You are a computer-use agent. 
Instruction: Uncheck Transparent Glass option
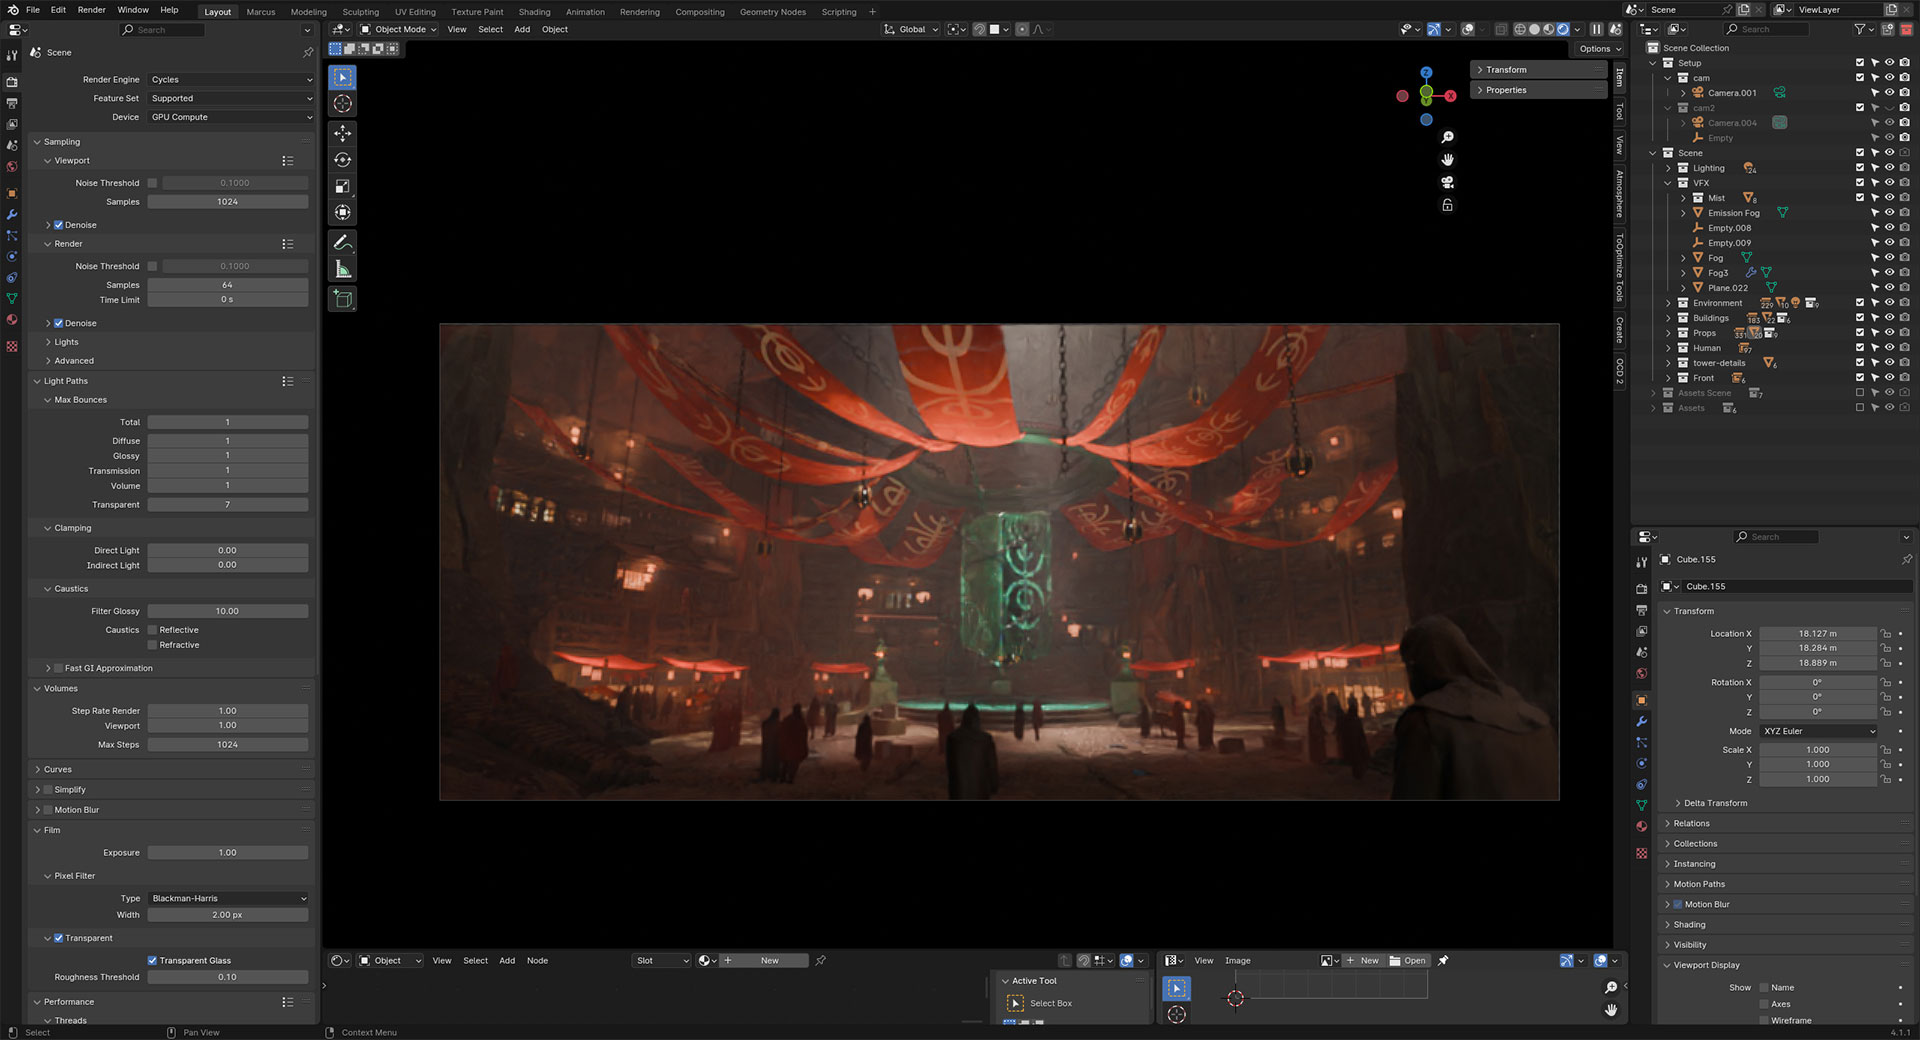153,961
